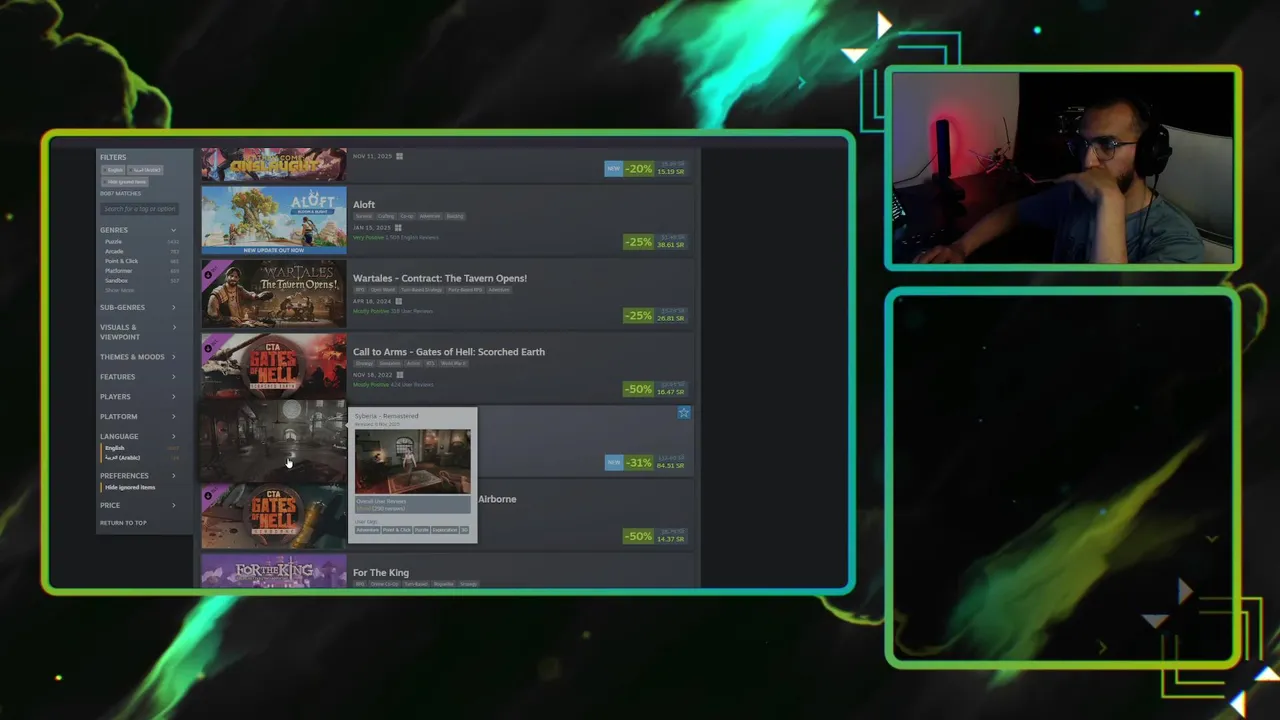Expand the Sub-Genres section
This screenshot has height=720, width=1280.
[138, 307]
